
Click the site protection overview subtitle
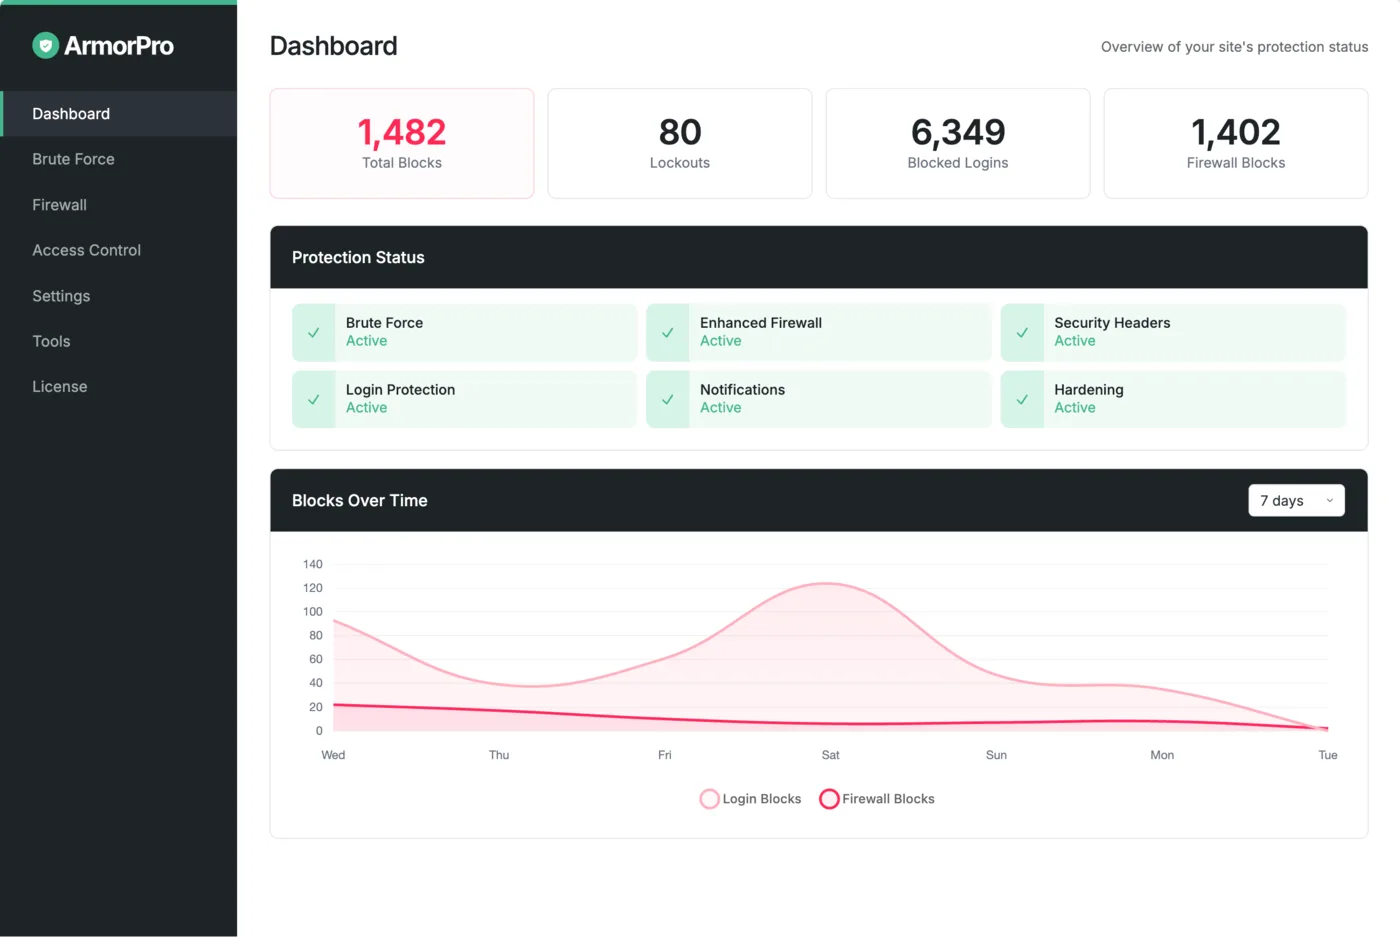[1234, 47]
